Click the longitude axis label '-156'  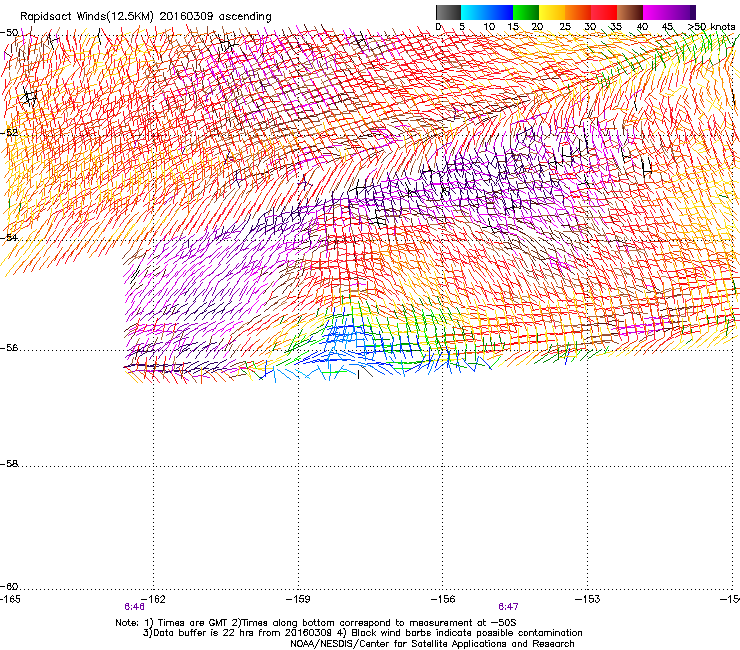(443, 599)
